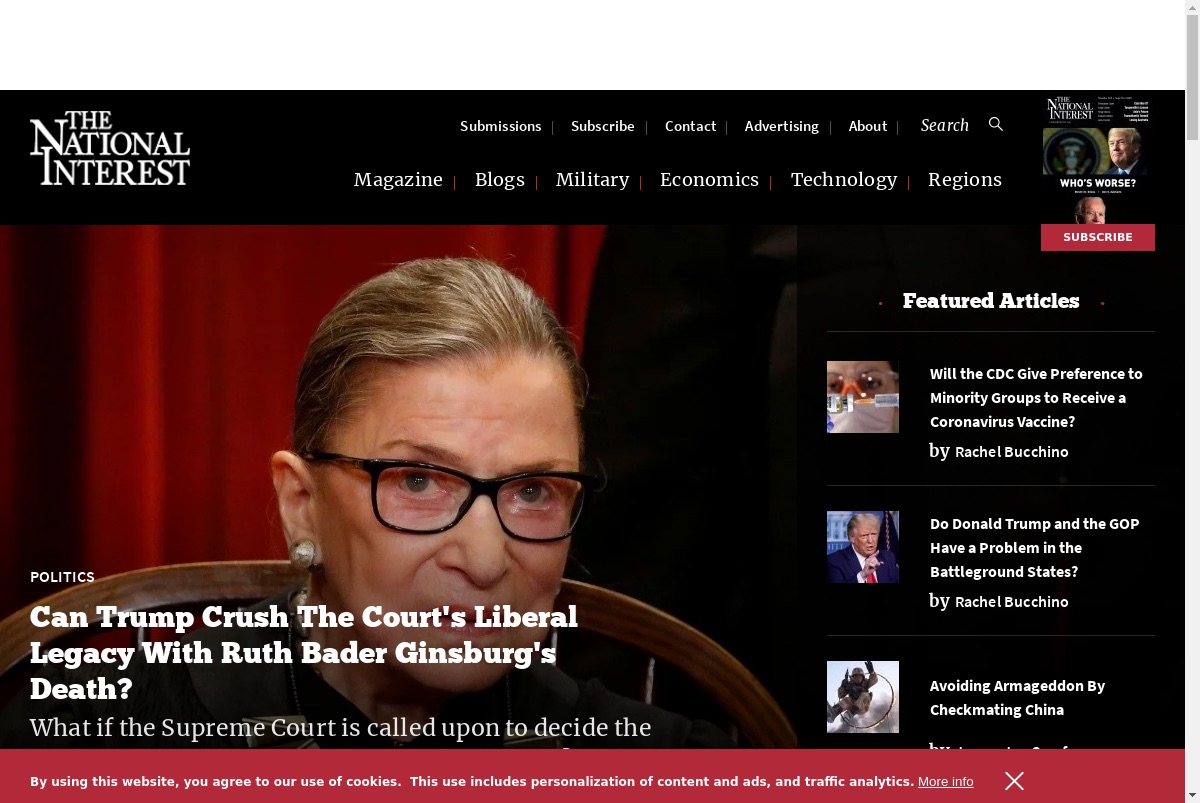Open The National Interest logo homepage

(x=110, y=148)
